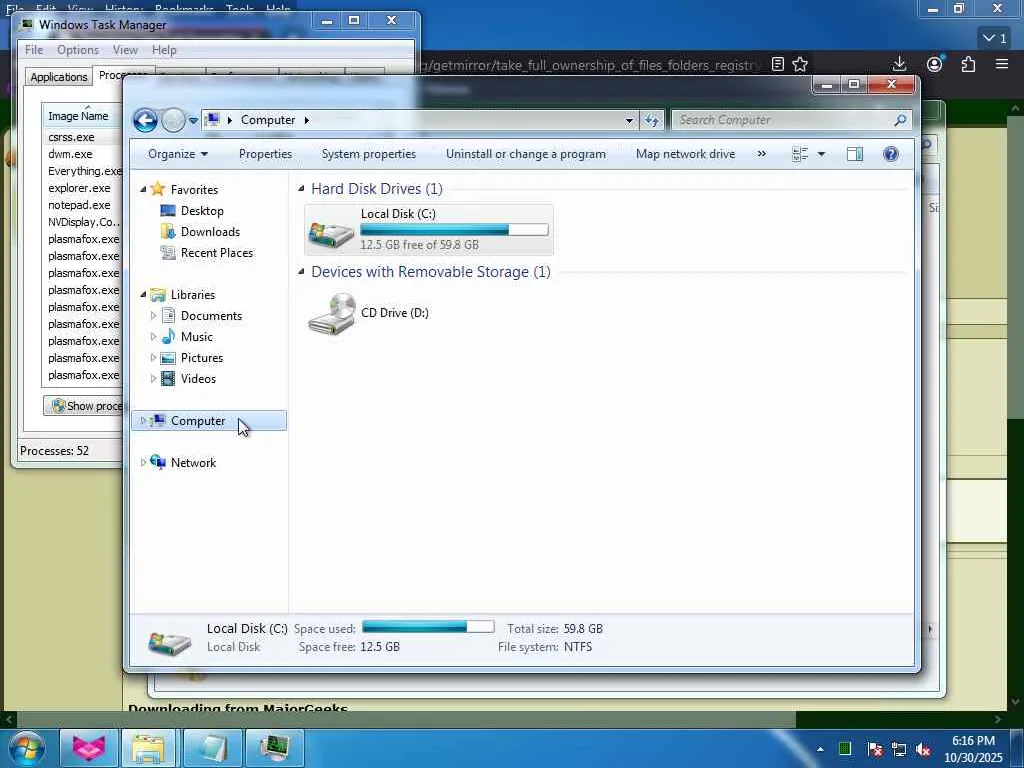The image size is (1024, 768).
Task: Click pink fox browser taskbar icon
Action: (x=89, y=748)
